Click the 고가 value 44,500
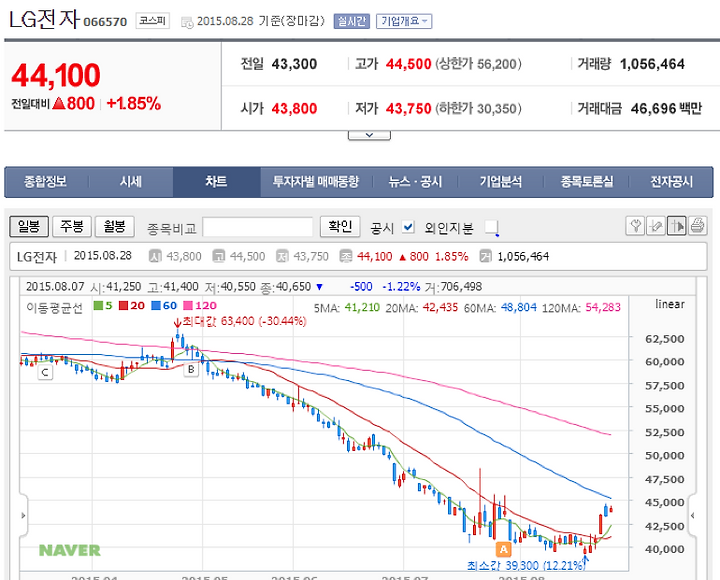The height and width of the screenshot is (580, 720). [x=409, y=64]
